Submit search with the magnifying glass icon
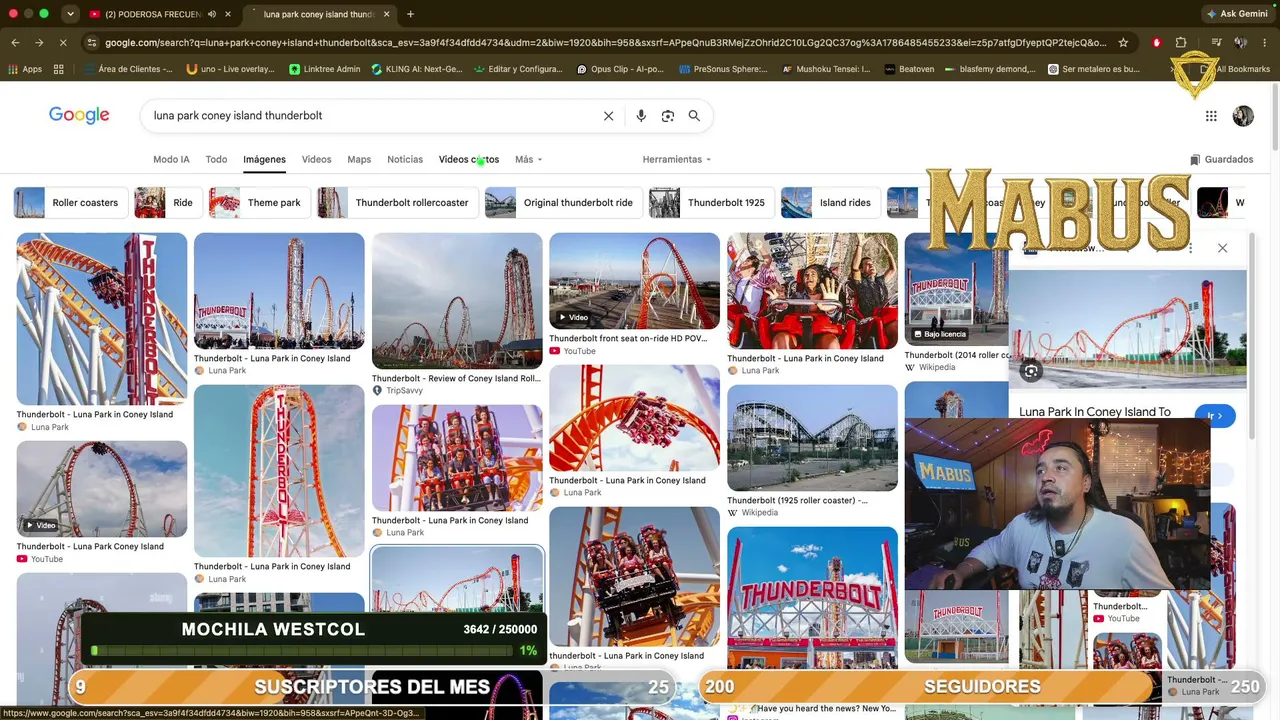The image size is (1280, 720). point(694,116)
